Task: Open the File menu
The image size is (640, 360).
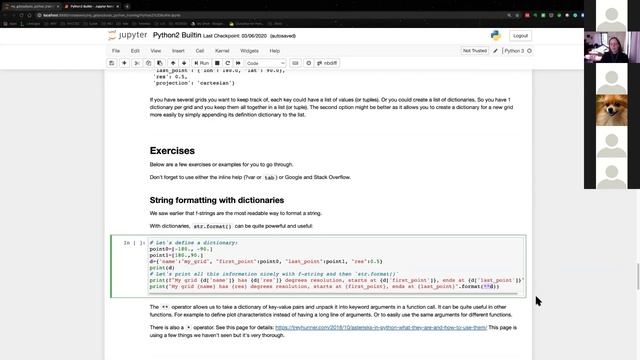Action: coord(116,51)
